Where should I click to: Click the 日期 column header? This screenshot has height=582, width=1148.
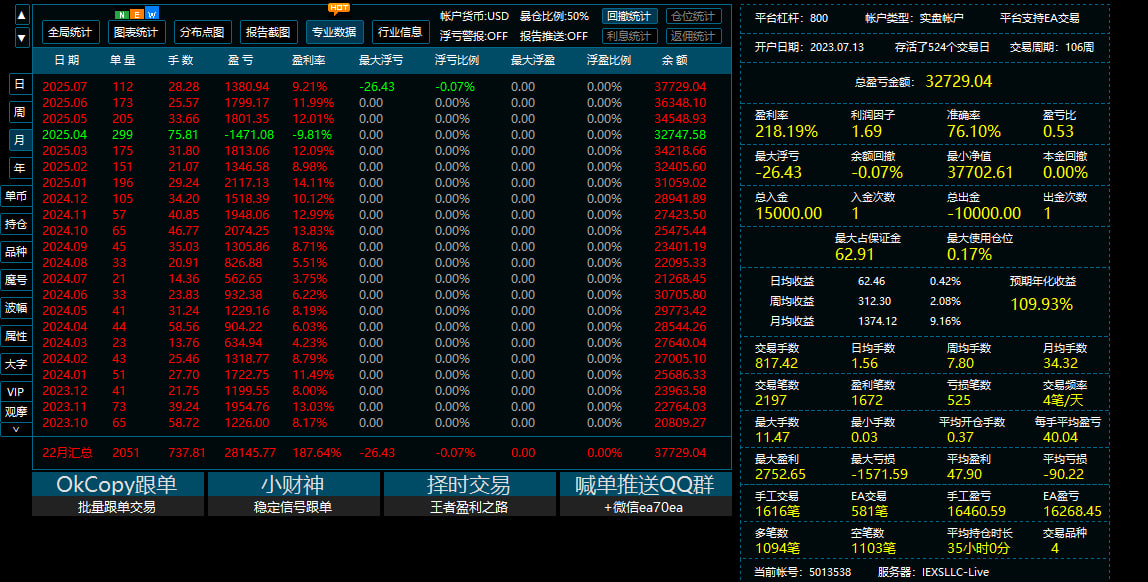pyautogui.click(x=67, y=60)
